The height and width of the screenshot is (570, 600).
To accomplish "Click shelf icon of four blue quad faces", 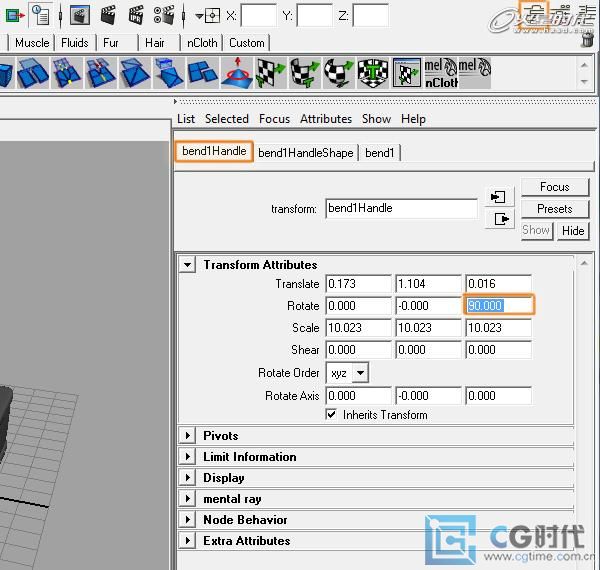I will [x=202, y=73].
